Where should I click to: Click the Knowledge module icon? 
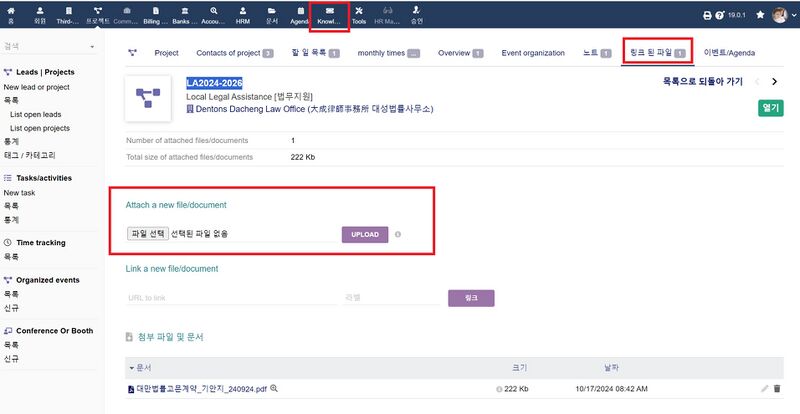[329, 14]
